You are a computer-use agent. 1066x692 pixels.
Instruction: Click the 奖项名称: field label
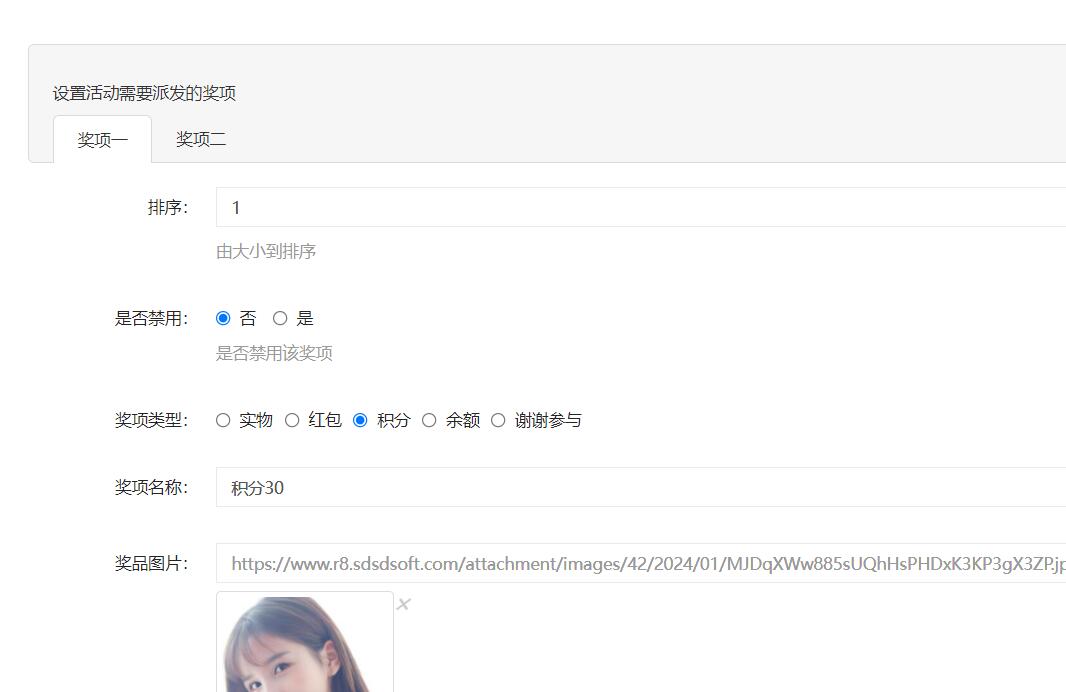pyautogui.click(x=151, y=487)
